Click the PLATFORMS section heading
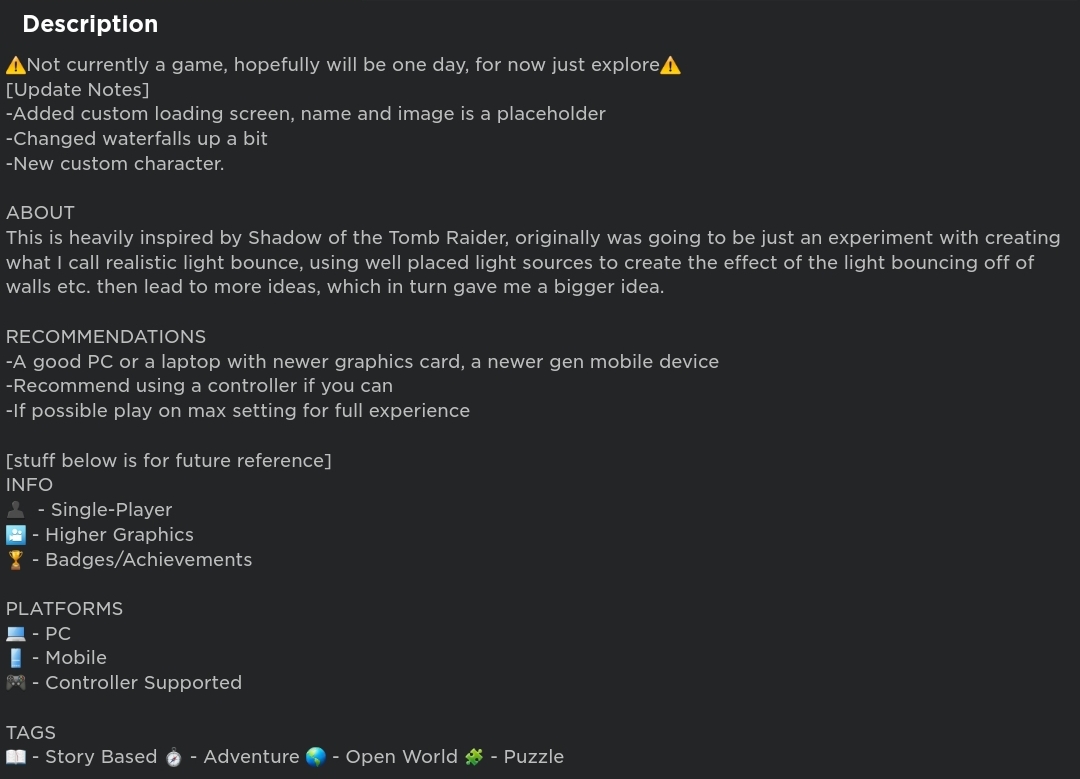The width and height of the screenshot is (1080, 779). 64,609
